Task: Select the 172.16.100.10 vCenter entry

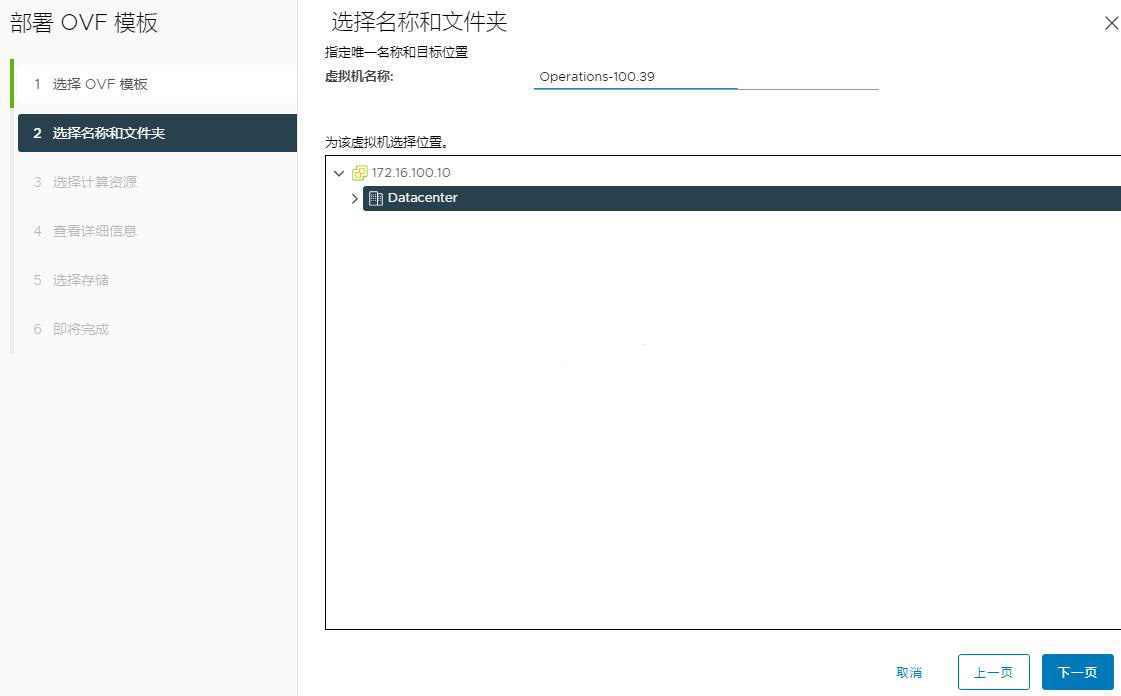Action: tap(410, 173)
